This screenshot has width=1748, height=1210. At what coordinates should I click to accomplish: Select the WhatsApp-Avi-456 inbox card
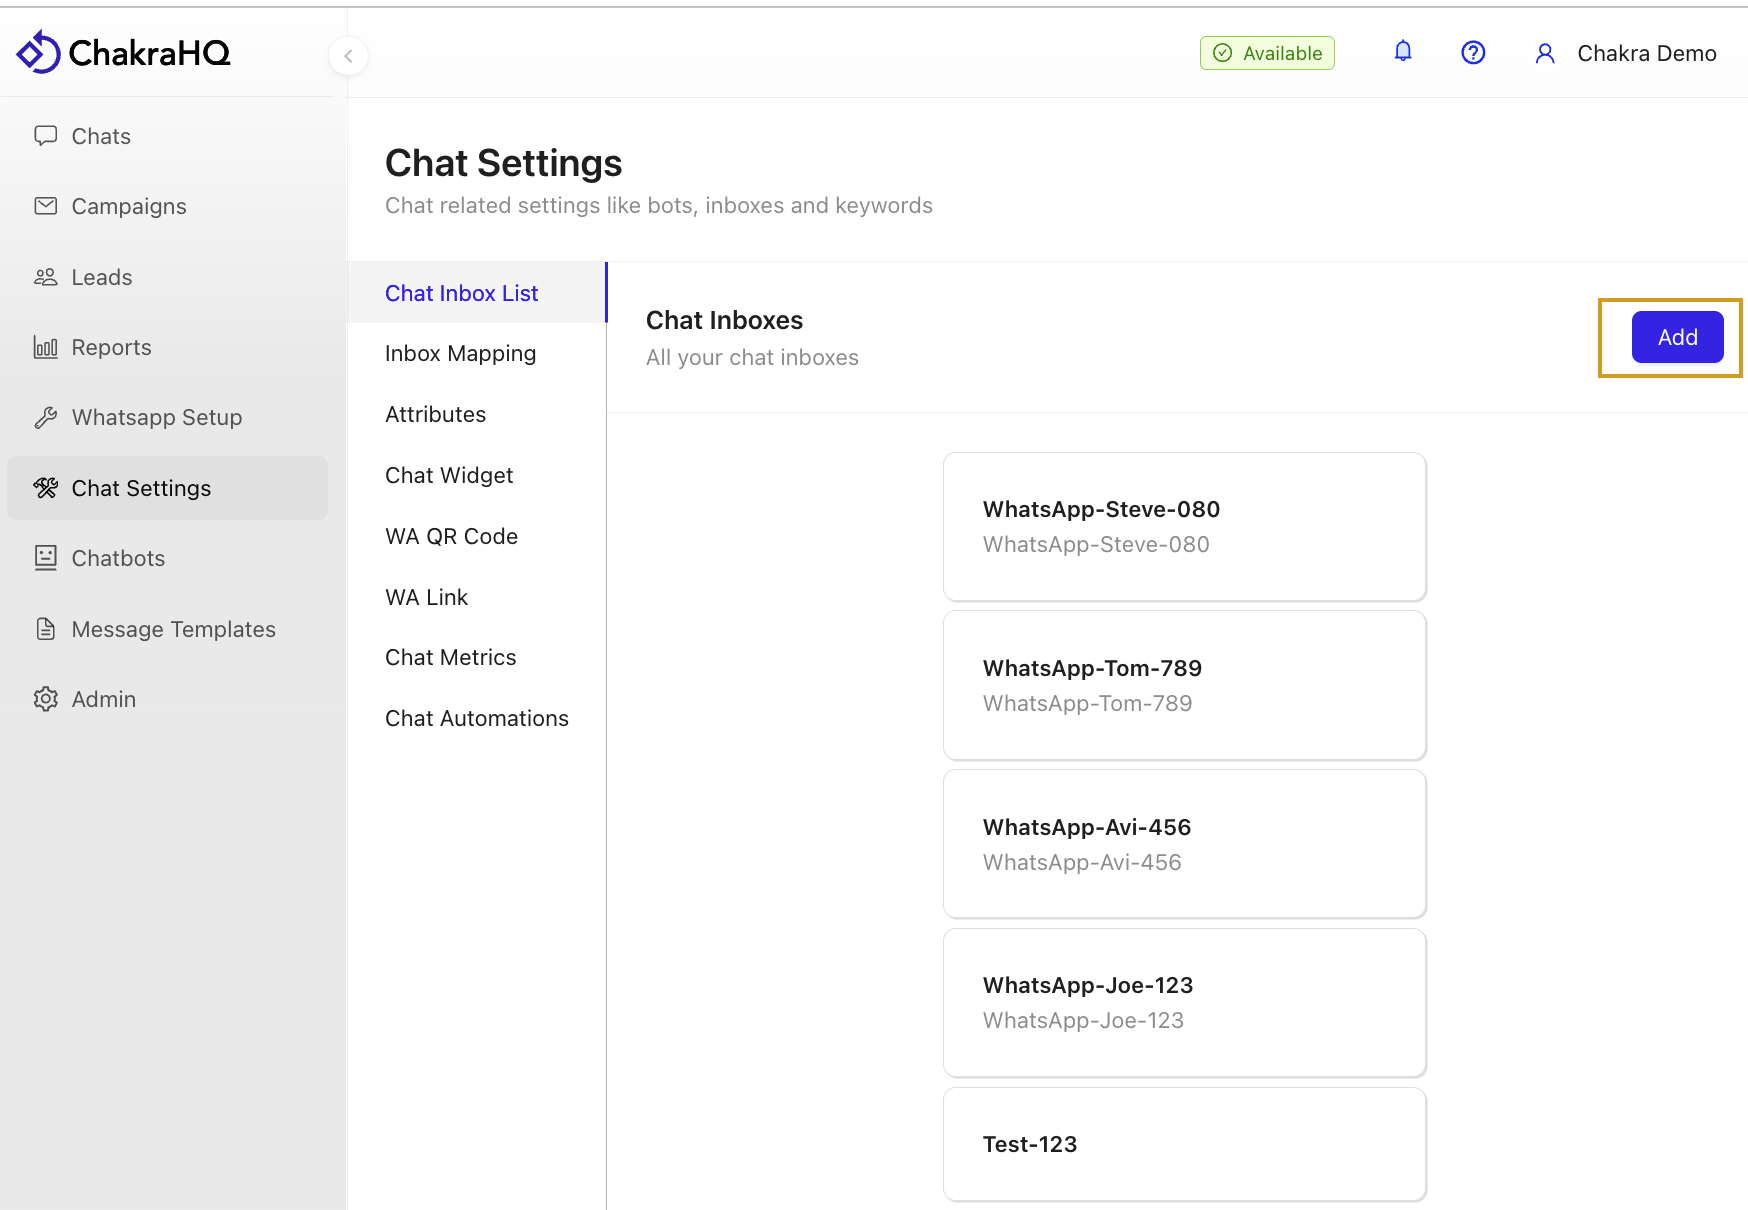1184,844
